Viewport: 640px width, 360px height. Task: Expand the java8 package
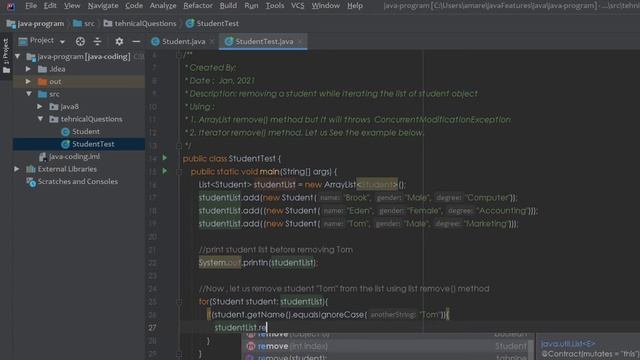pyautogui.click(x=40, y=107)
